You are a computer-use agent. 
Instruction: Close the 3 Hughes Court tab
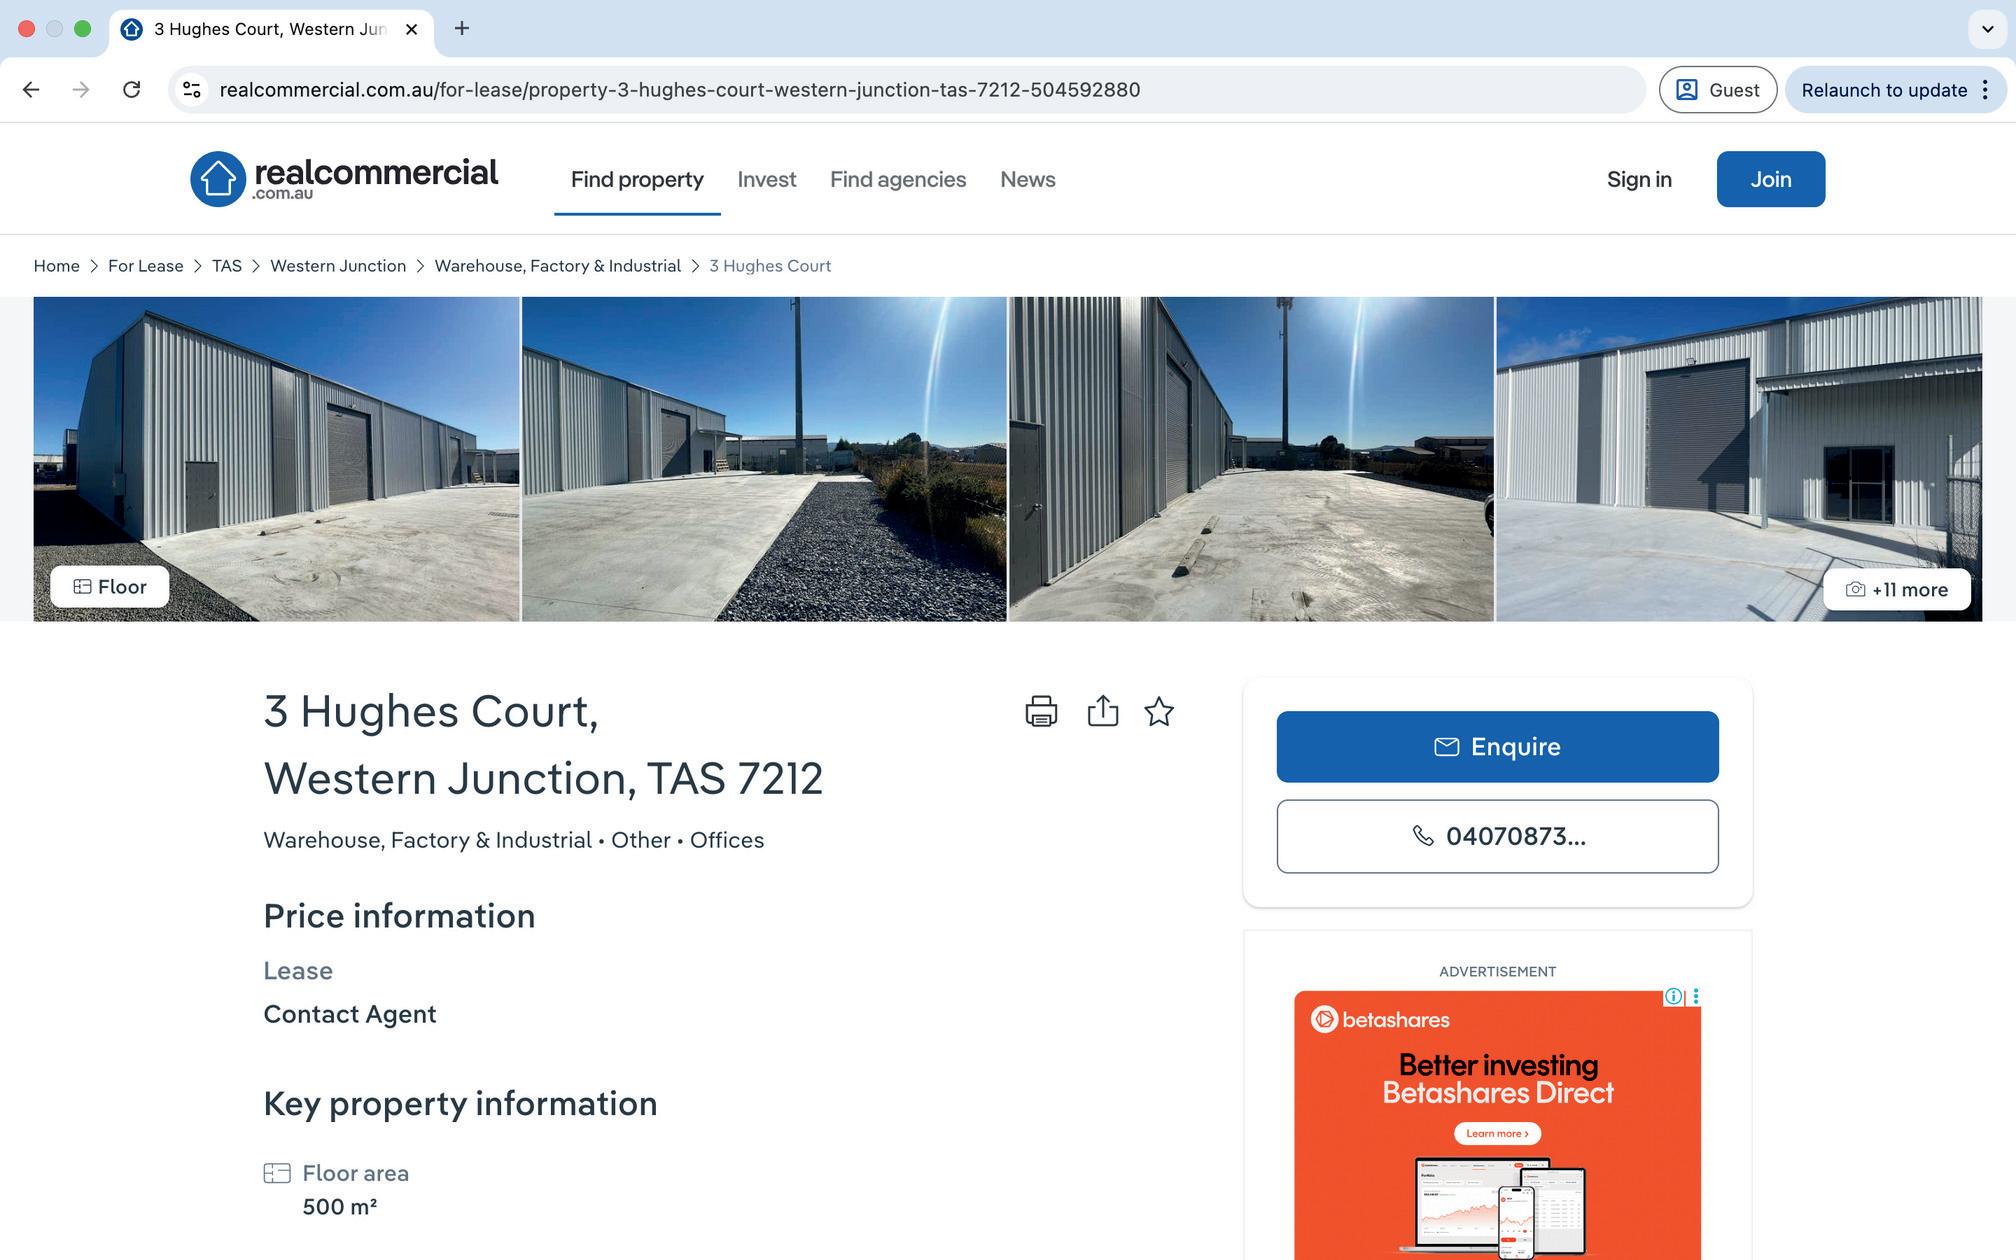click(411, 29)
